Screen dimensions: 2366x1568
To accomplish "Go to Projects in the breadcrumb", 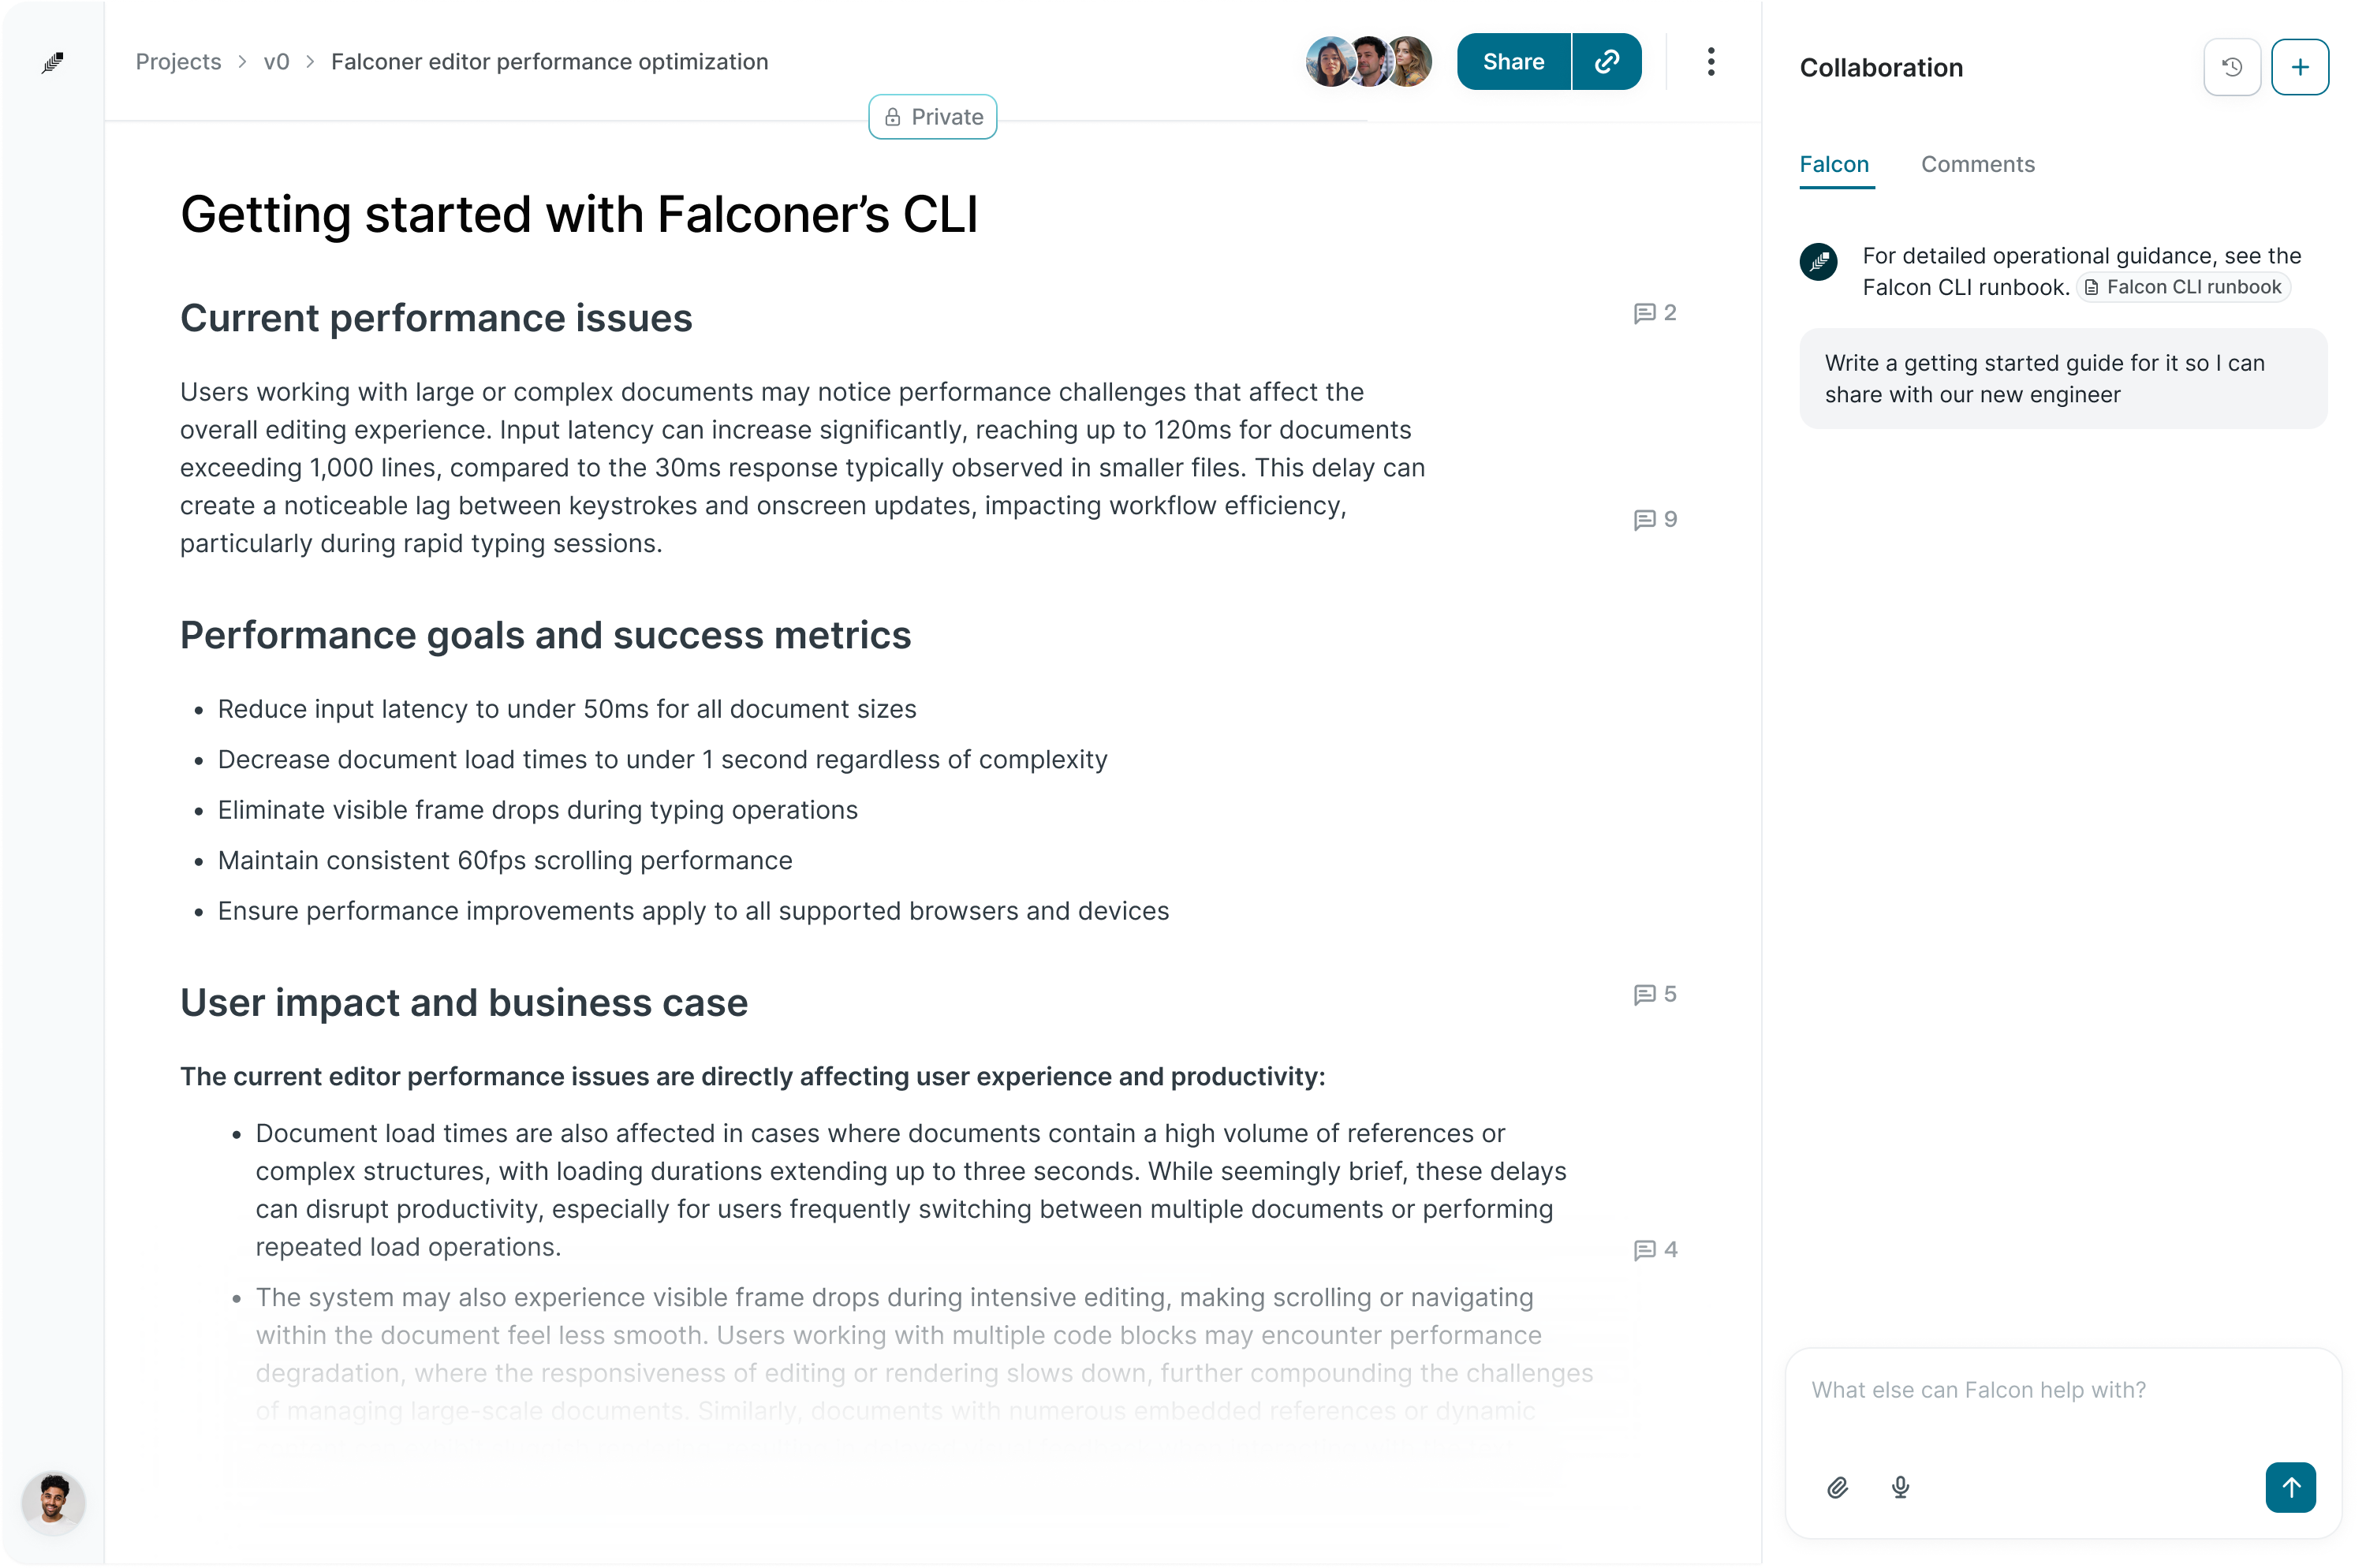I will click(178, 62).
